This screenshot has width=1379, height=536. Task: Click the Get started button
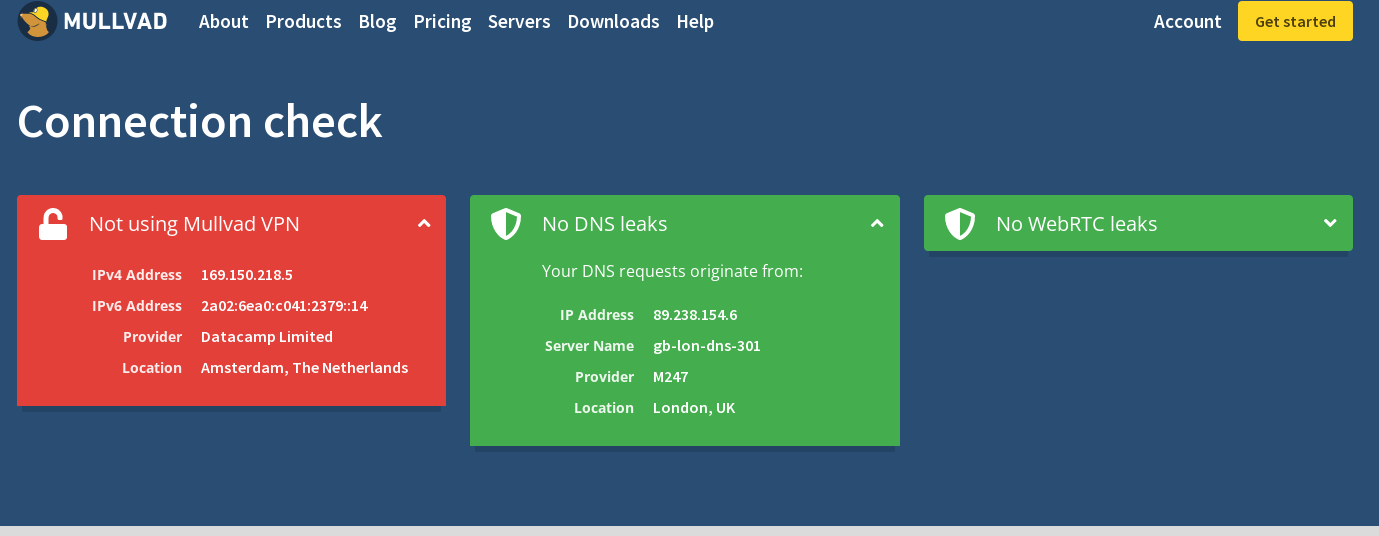pos(1295,21)
